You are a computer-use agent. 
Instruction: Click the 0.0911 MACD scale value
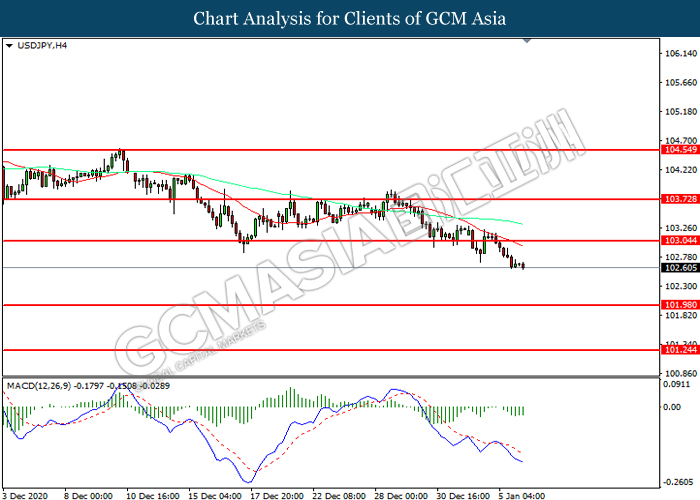677,384
